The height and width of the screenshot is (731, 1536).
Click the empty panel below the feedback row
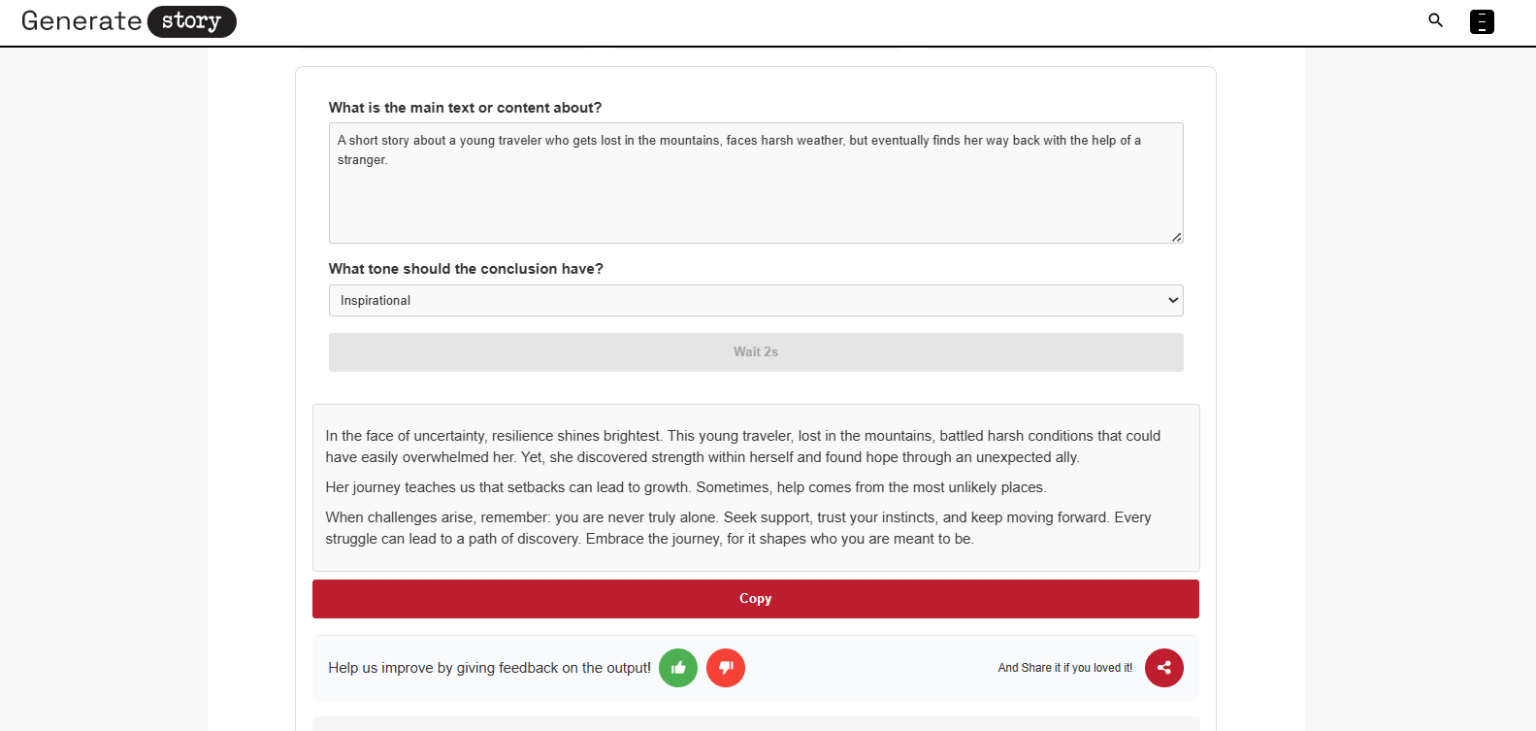point(756,723)
